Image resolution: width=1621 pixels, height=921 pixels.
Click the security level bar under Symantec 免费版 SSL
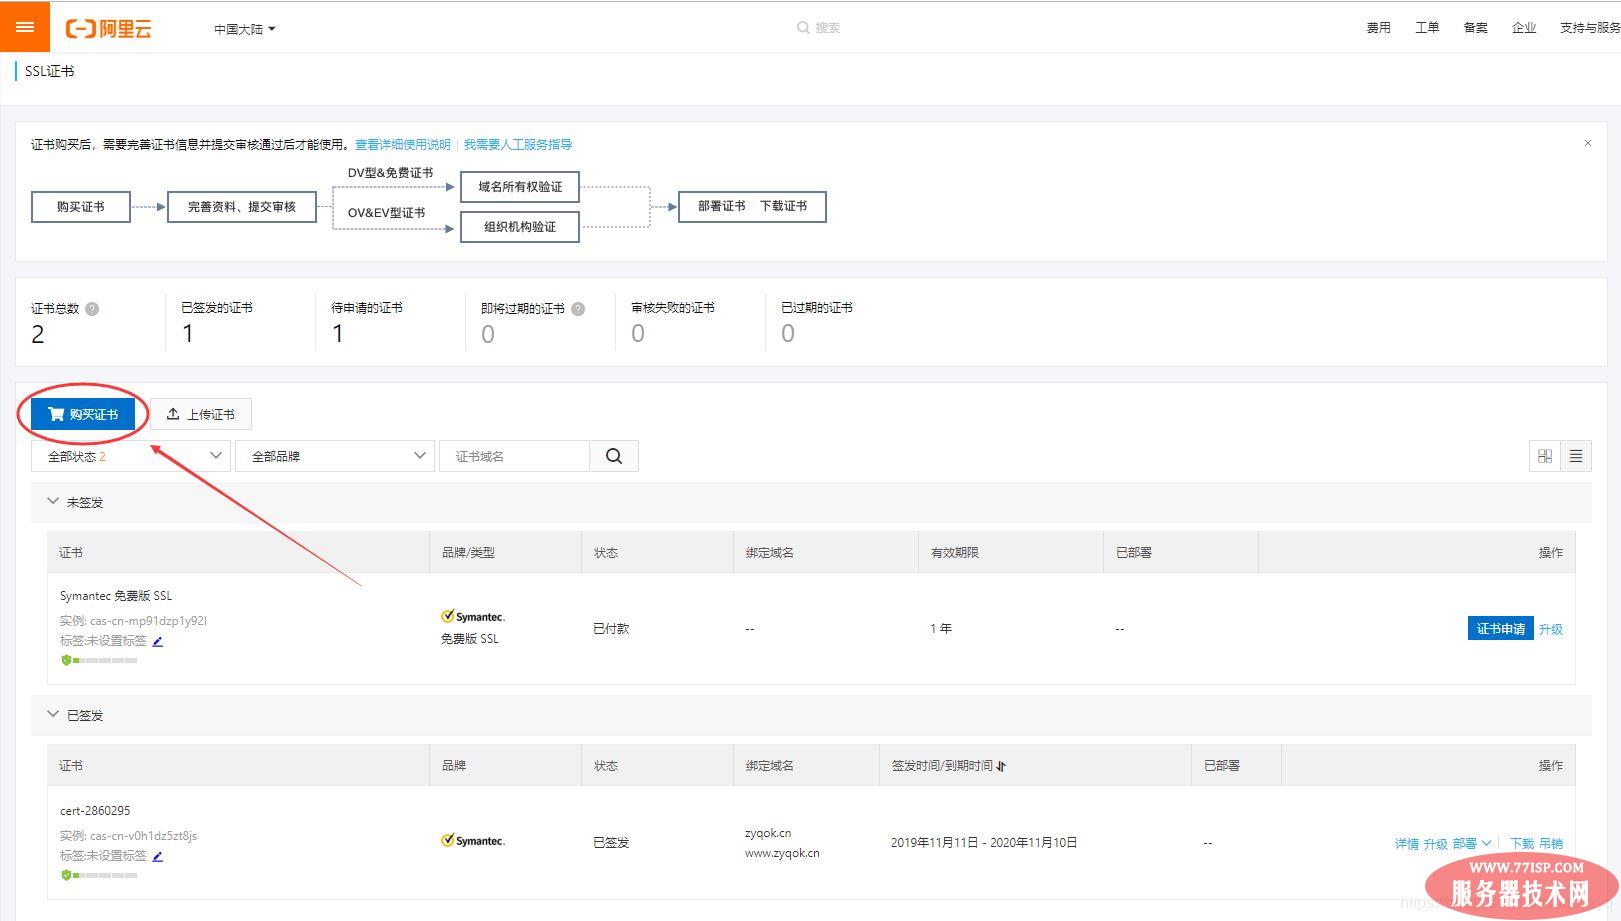(99, 660)
